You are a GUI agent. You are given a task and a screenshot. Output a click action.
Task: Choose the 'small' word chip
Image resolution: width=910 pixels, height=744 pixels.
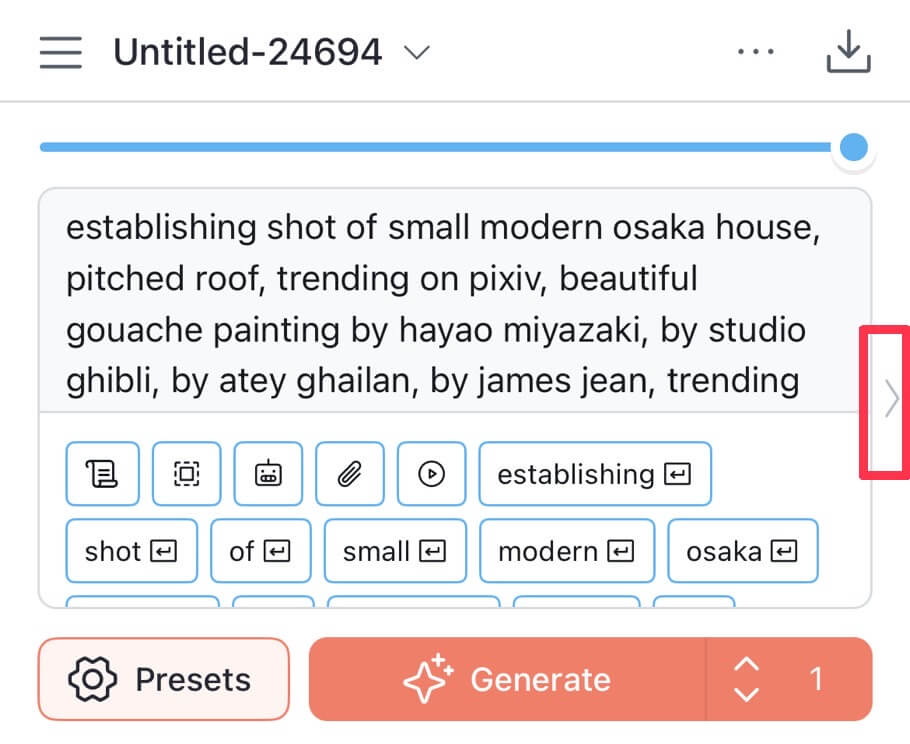[x=395, y=551]
